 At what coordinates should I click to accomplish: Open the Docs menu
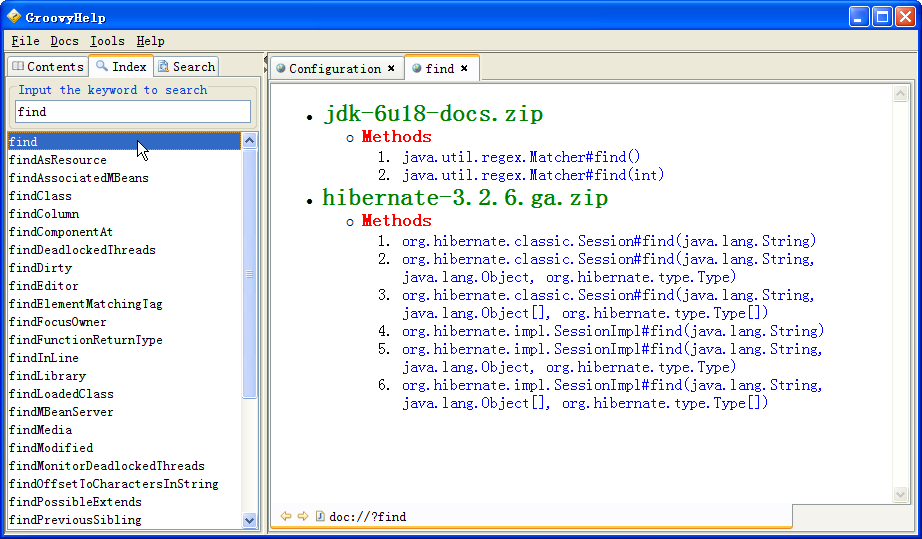(x=64, y=41)
